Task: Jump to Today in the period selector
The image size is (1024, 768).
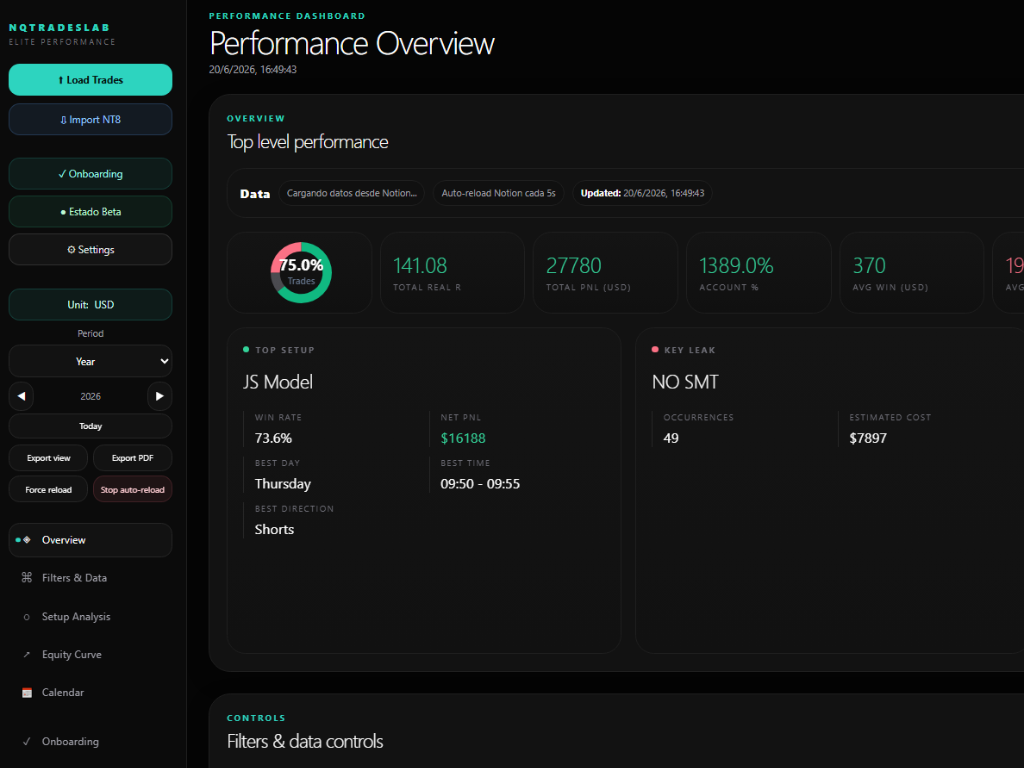Action: click(x=90, y=426)
